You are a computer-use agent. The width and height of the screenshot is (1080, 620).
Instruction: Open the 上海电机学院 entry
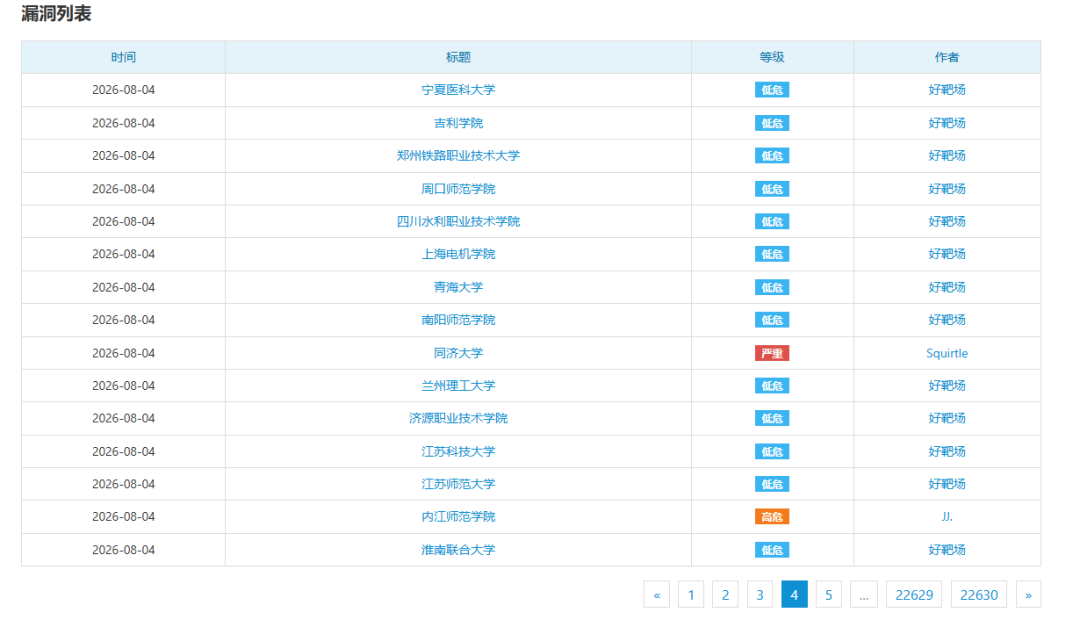[x=458, y=254]
